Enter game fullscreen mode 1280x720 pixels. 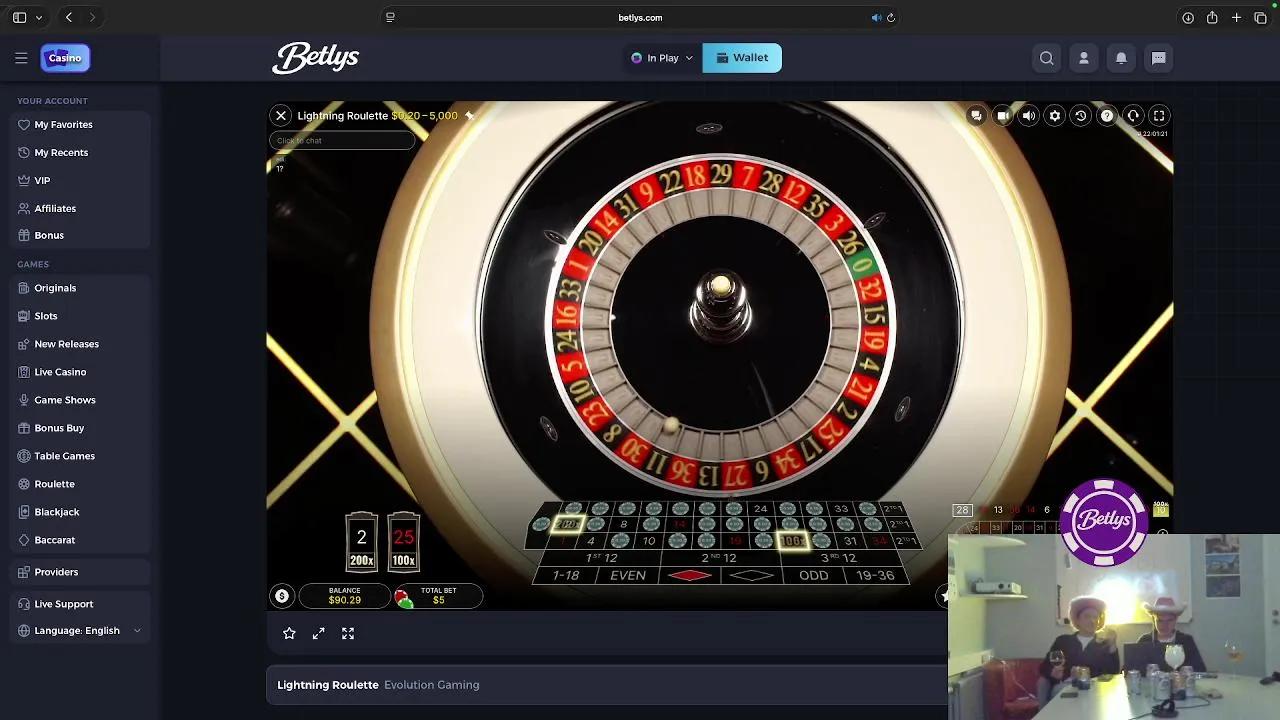[1159, 116]
